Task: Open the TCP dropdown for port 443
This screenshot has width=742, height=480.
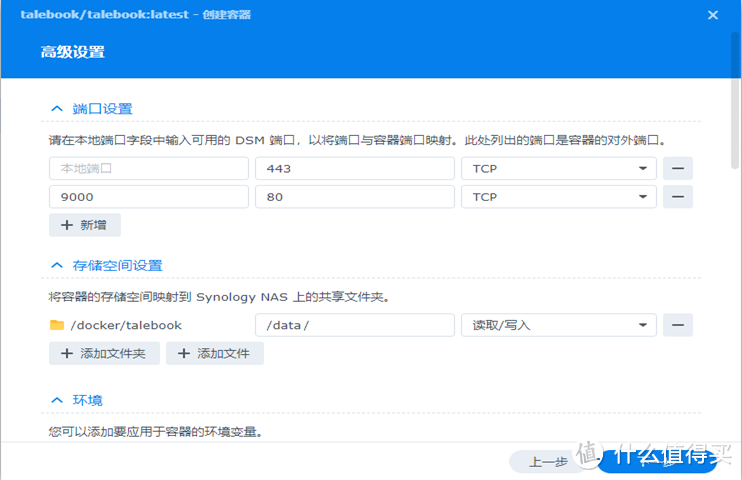Action: coord(559,169)
